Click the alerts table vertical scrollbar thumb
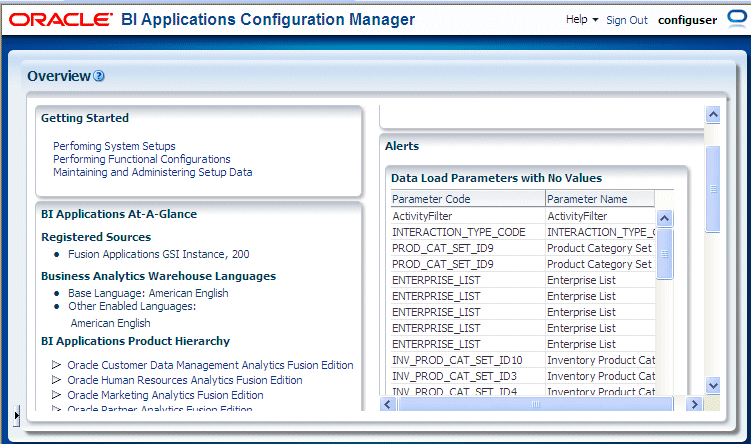The width and height of the screenshot is (751, 444). (x=664, y=254)
